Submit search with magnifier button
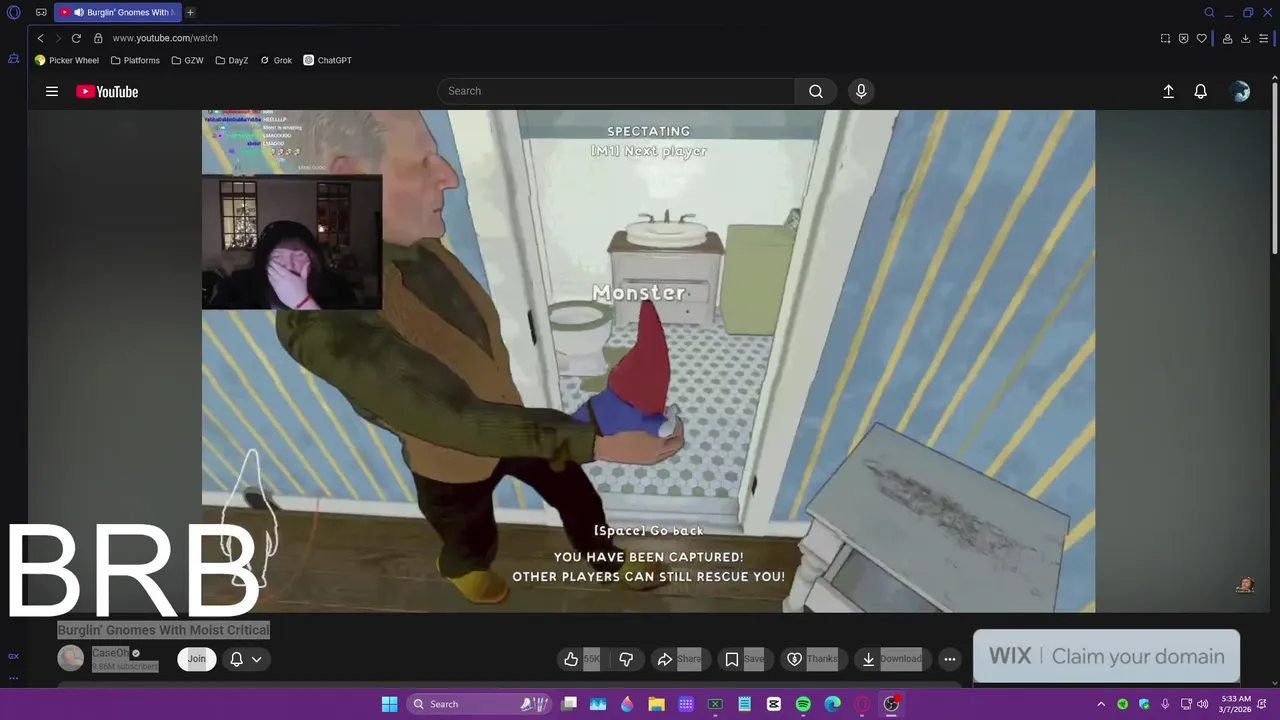The width and height of the screenshot is (1280, 720). click(x=816, y=91)
